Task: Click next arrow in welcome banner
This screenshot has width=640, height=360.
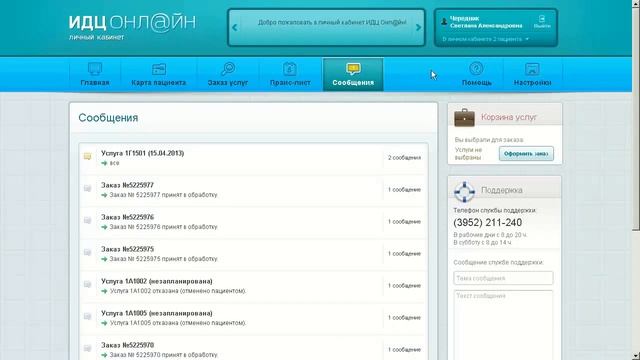Action: [x=418, y=28]
